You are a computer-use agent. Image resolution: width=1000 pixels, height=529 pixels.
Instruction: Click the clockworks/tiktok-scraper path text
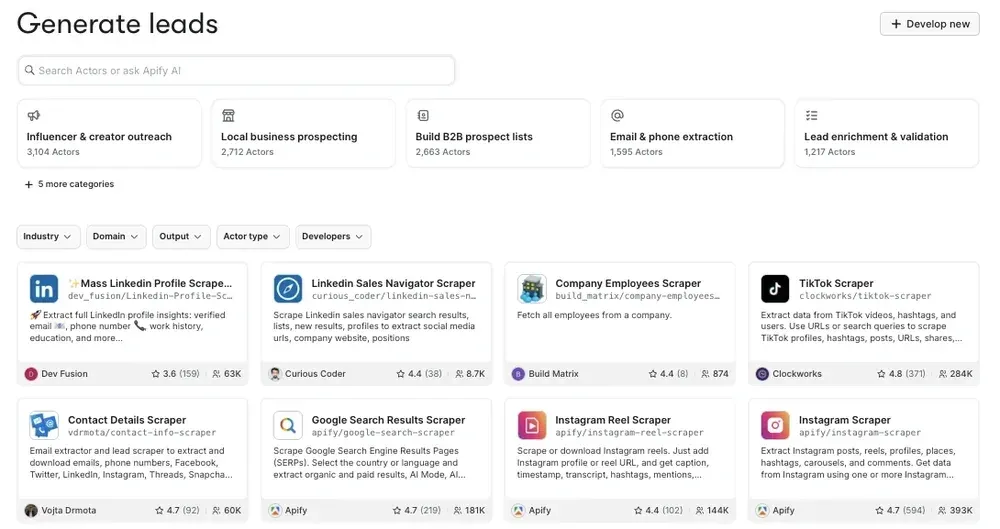865,296
